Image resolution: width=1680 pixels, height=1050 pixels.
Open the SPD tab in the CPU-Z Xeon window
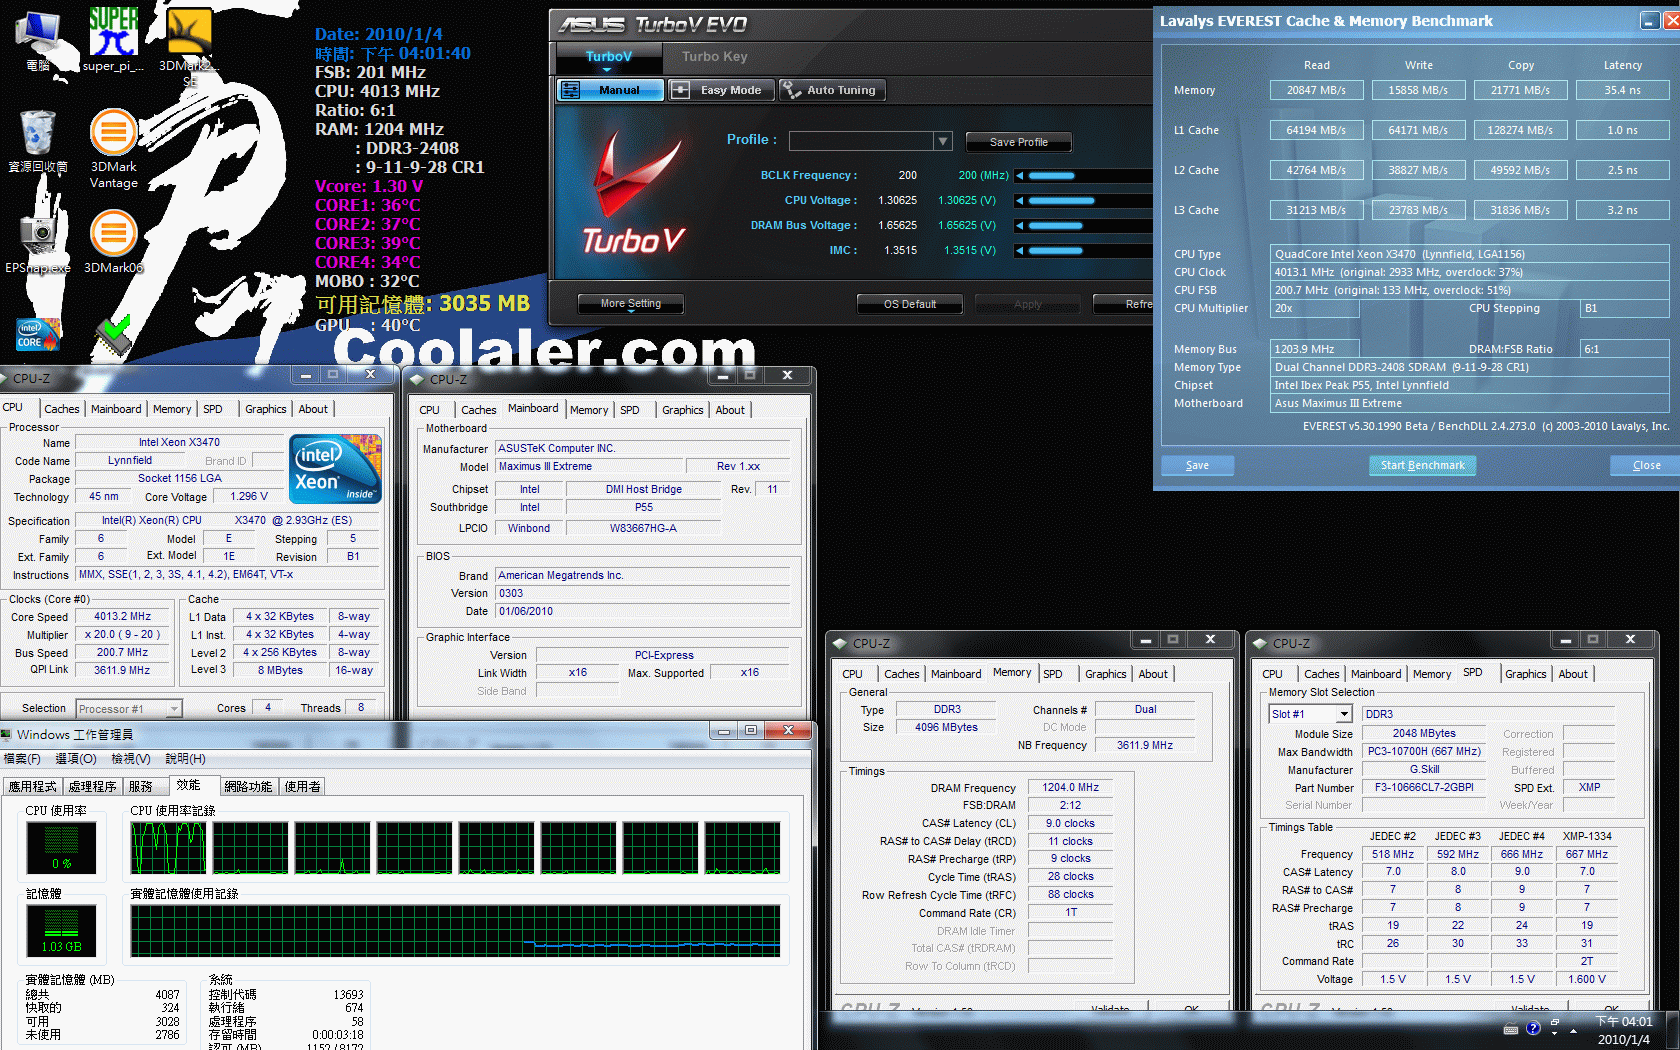(213, 409)
